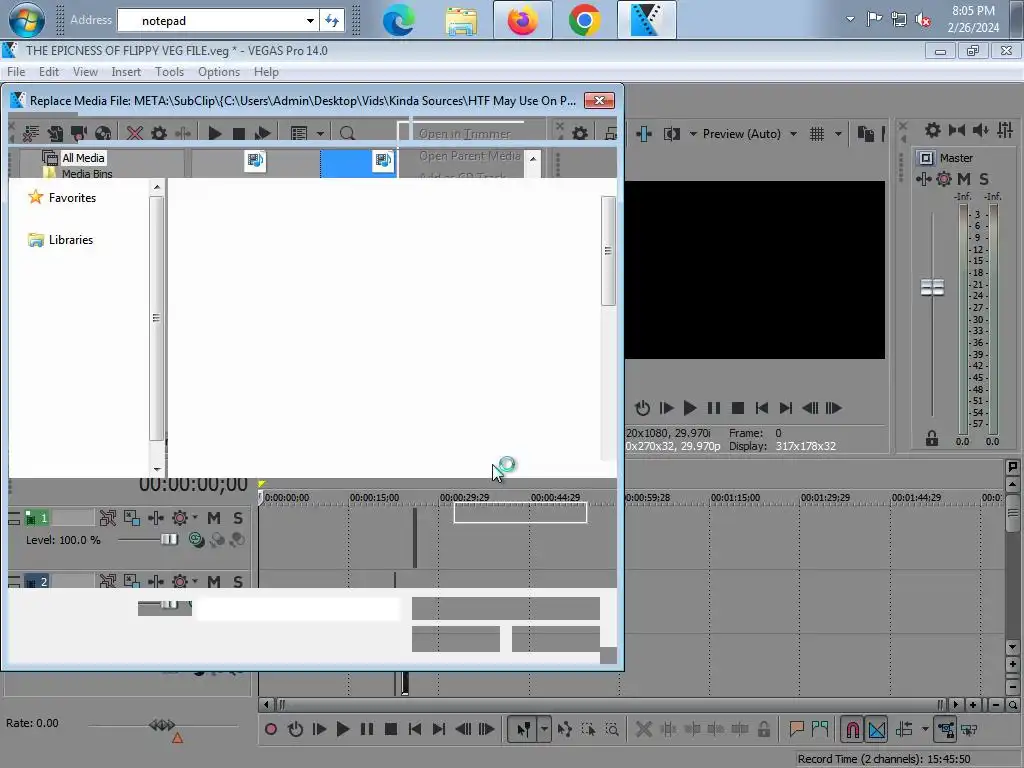The image size is (1024, 768).
Task: Solo video track 1 with S button
Action: click(x=238, y=518)
